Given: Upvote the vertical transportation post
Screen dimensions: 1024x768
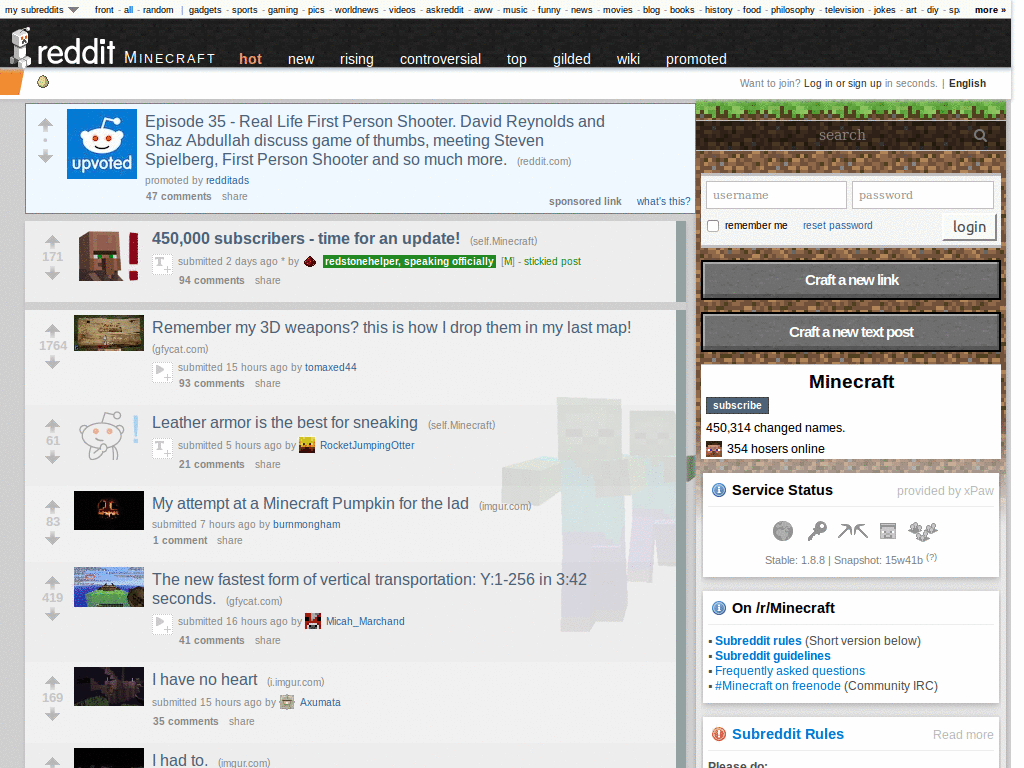Looking at the screenshot, I should (52, 582).
